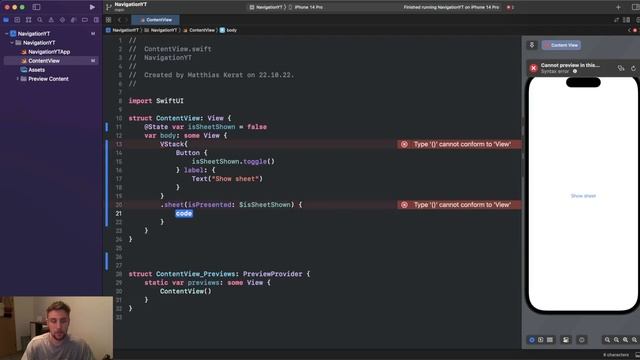
Task: Click the related items grid icon
Action: [109, 20]
